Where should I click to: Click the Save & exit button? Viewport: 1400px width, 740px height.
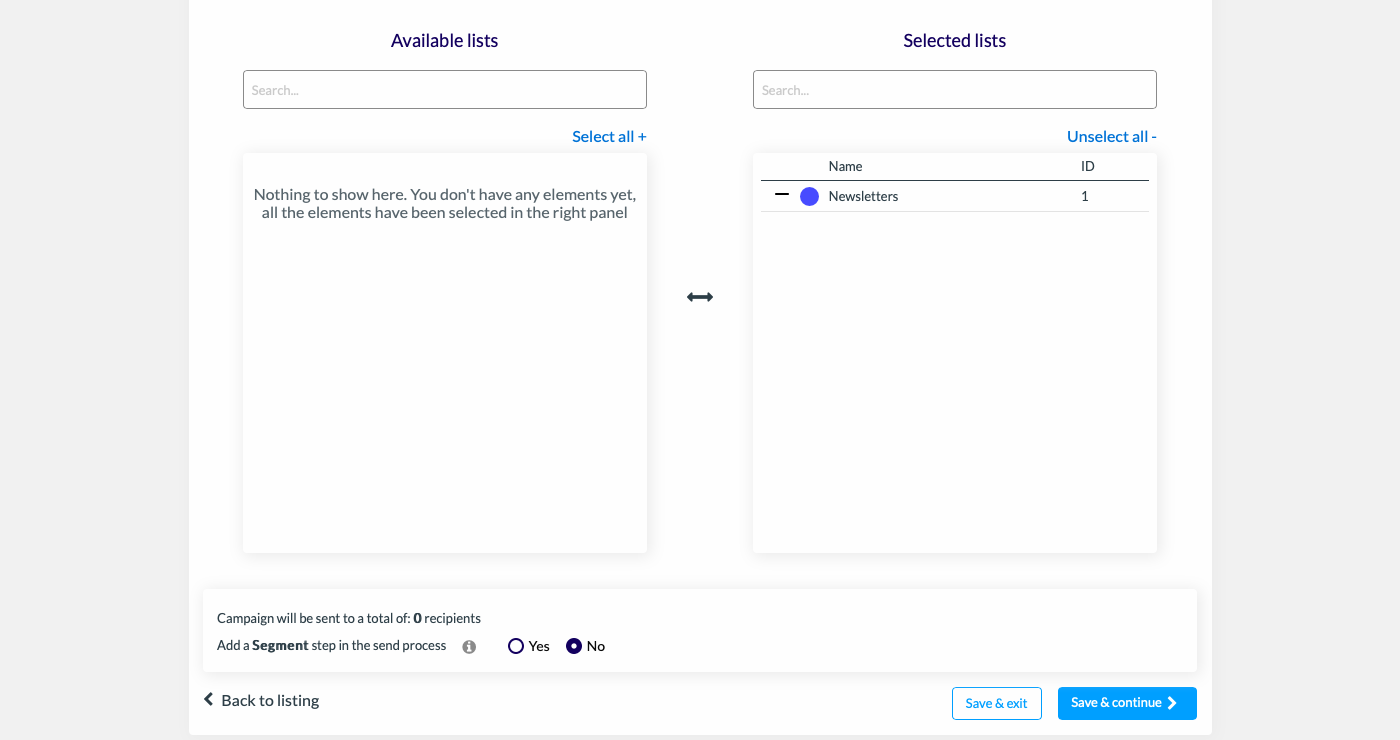997,703
